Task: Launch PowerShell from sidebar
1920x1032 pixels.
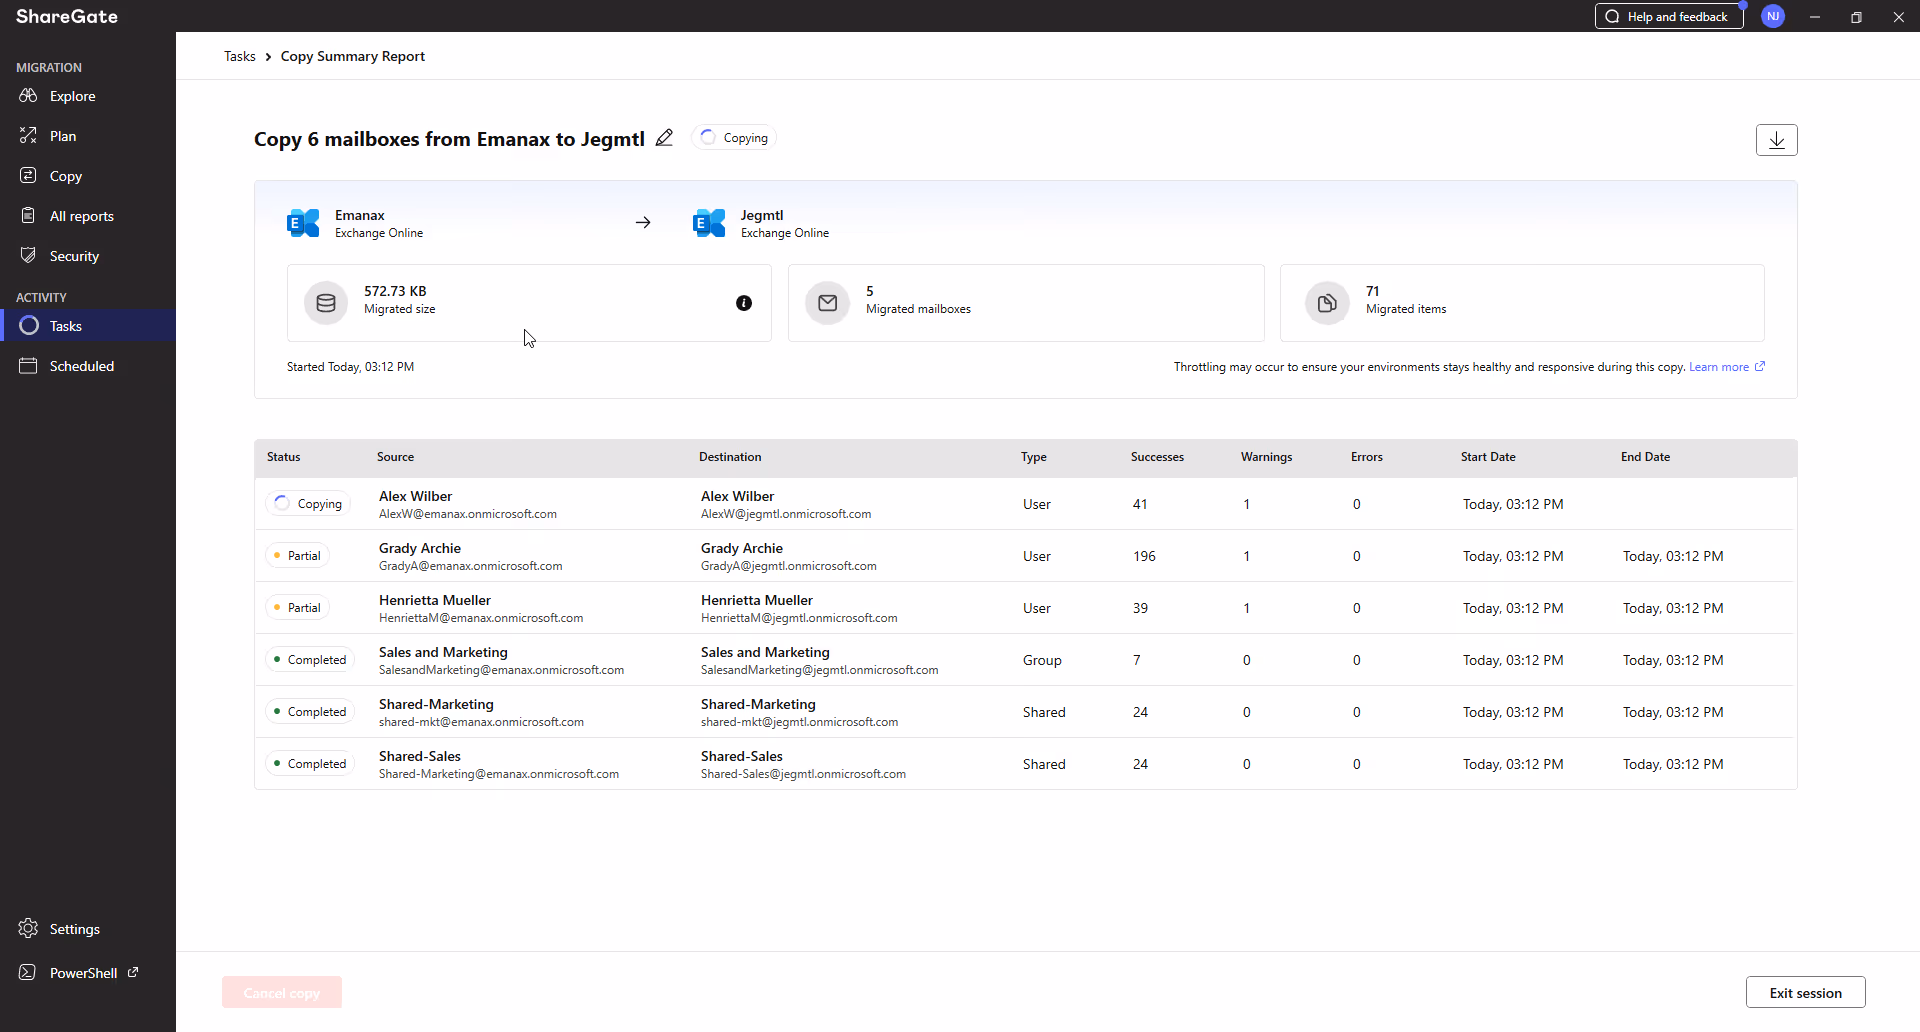Action: click(x=84, y=973)
